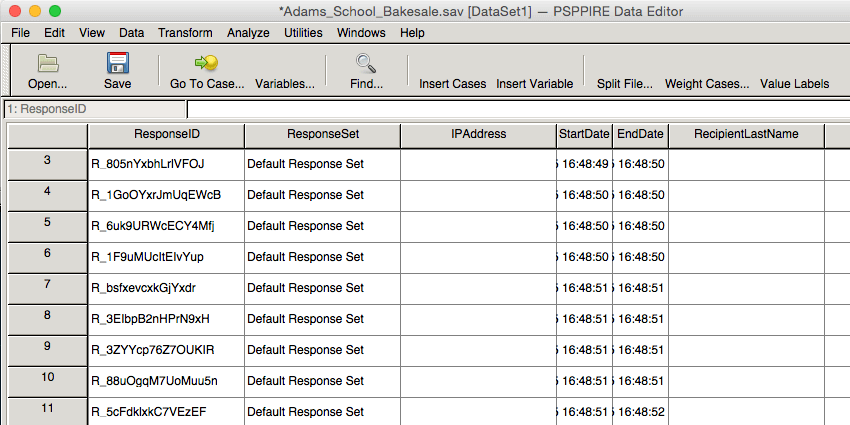The height and width of the screenshot is (425, 850).
Task: Launch Find with magnifying glass icon
Action: 366,63
